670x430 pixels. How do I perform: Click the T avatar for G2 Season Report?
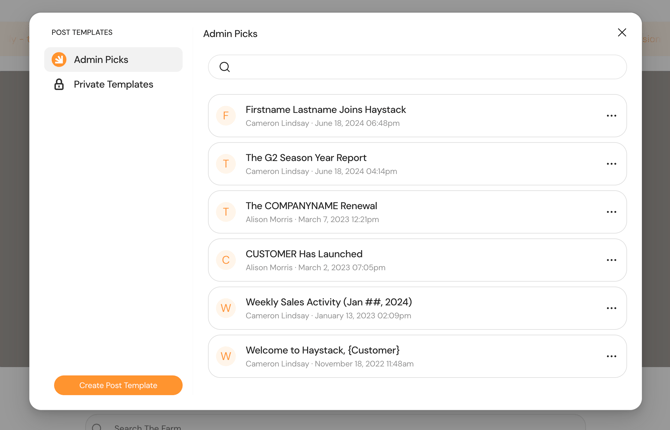(x=226, y=164)
